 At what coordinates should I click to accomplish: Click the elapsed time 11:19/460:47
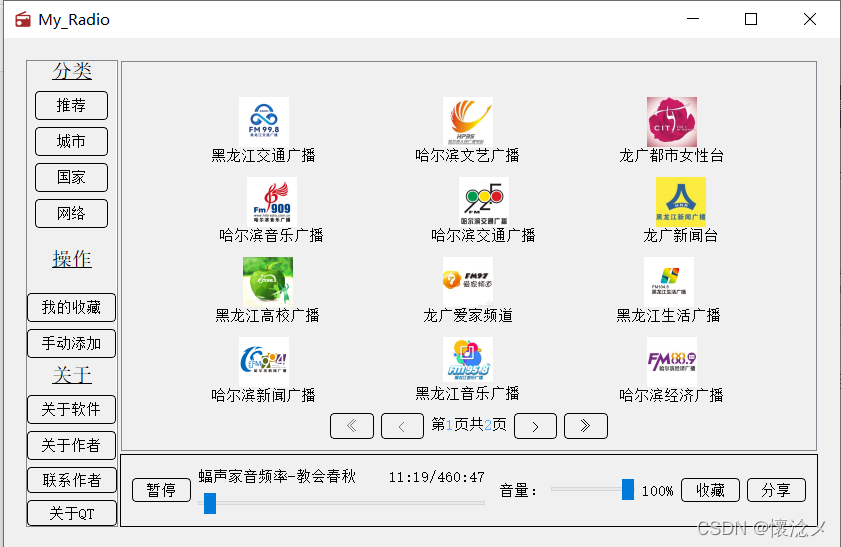(x=437, y=477)
